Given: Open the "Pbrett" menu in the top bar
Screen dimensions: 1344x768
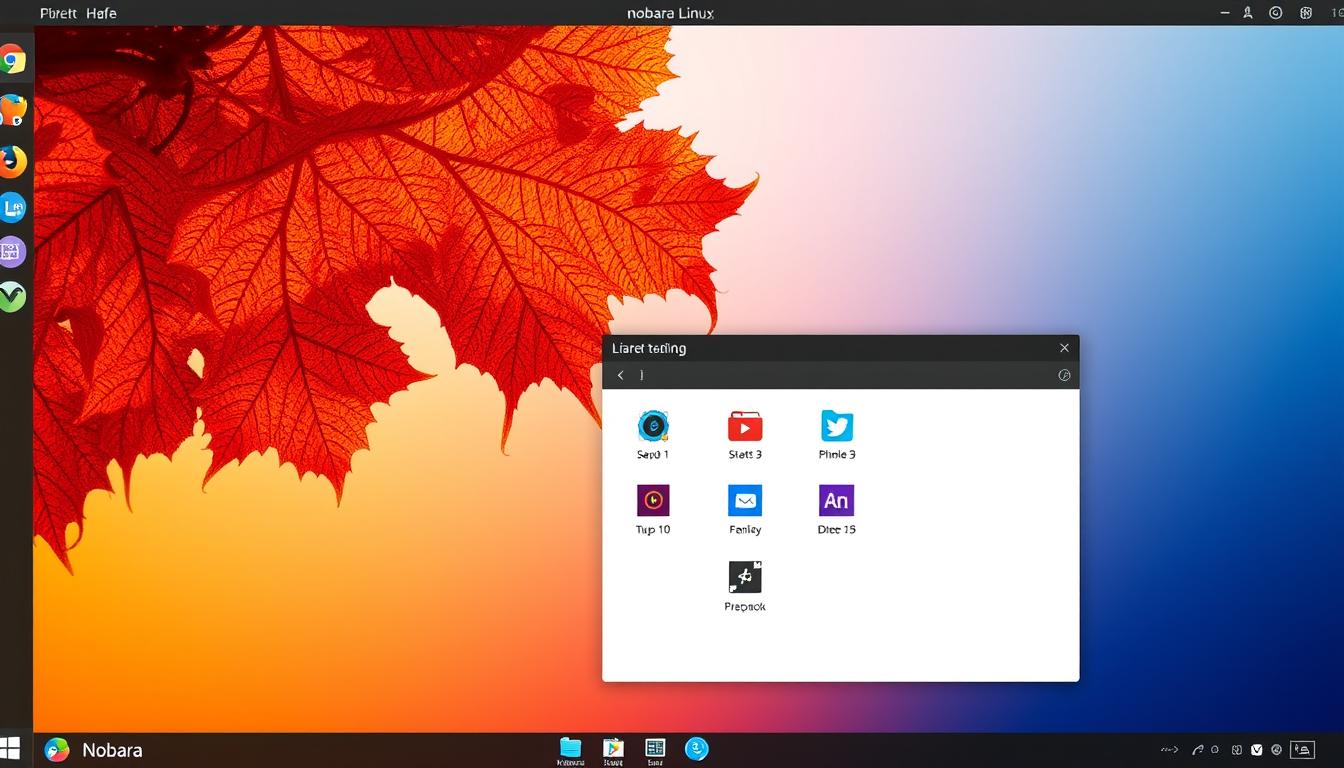Looking at the screenshot, I should [55, 13].
